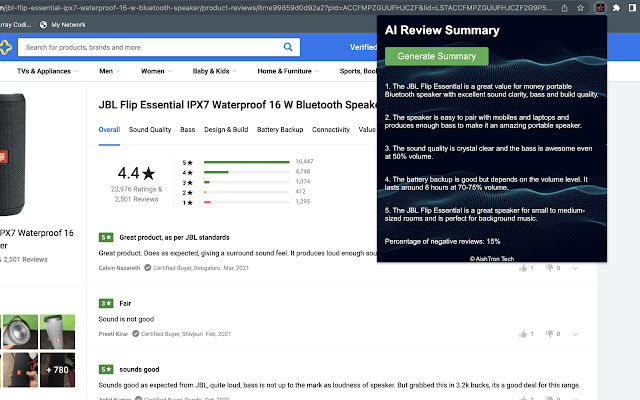Click 'Percentage of negative reviews: 18%' text
Viewport: 640px width, 400px height.
point(442,241)
